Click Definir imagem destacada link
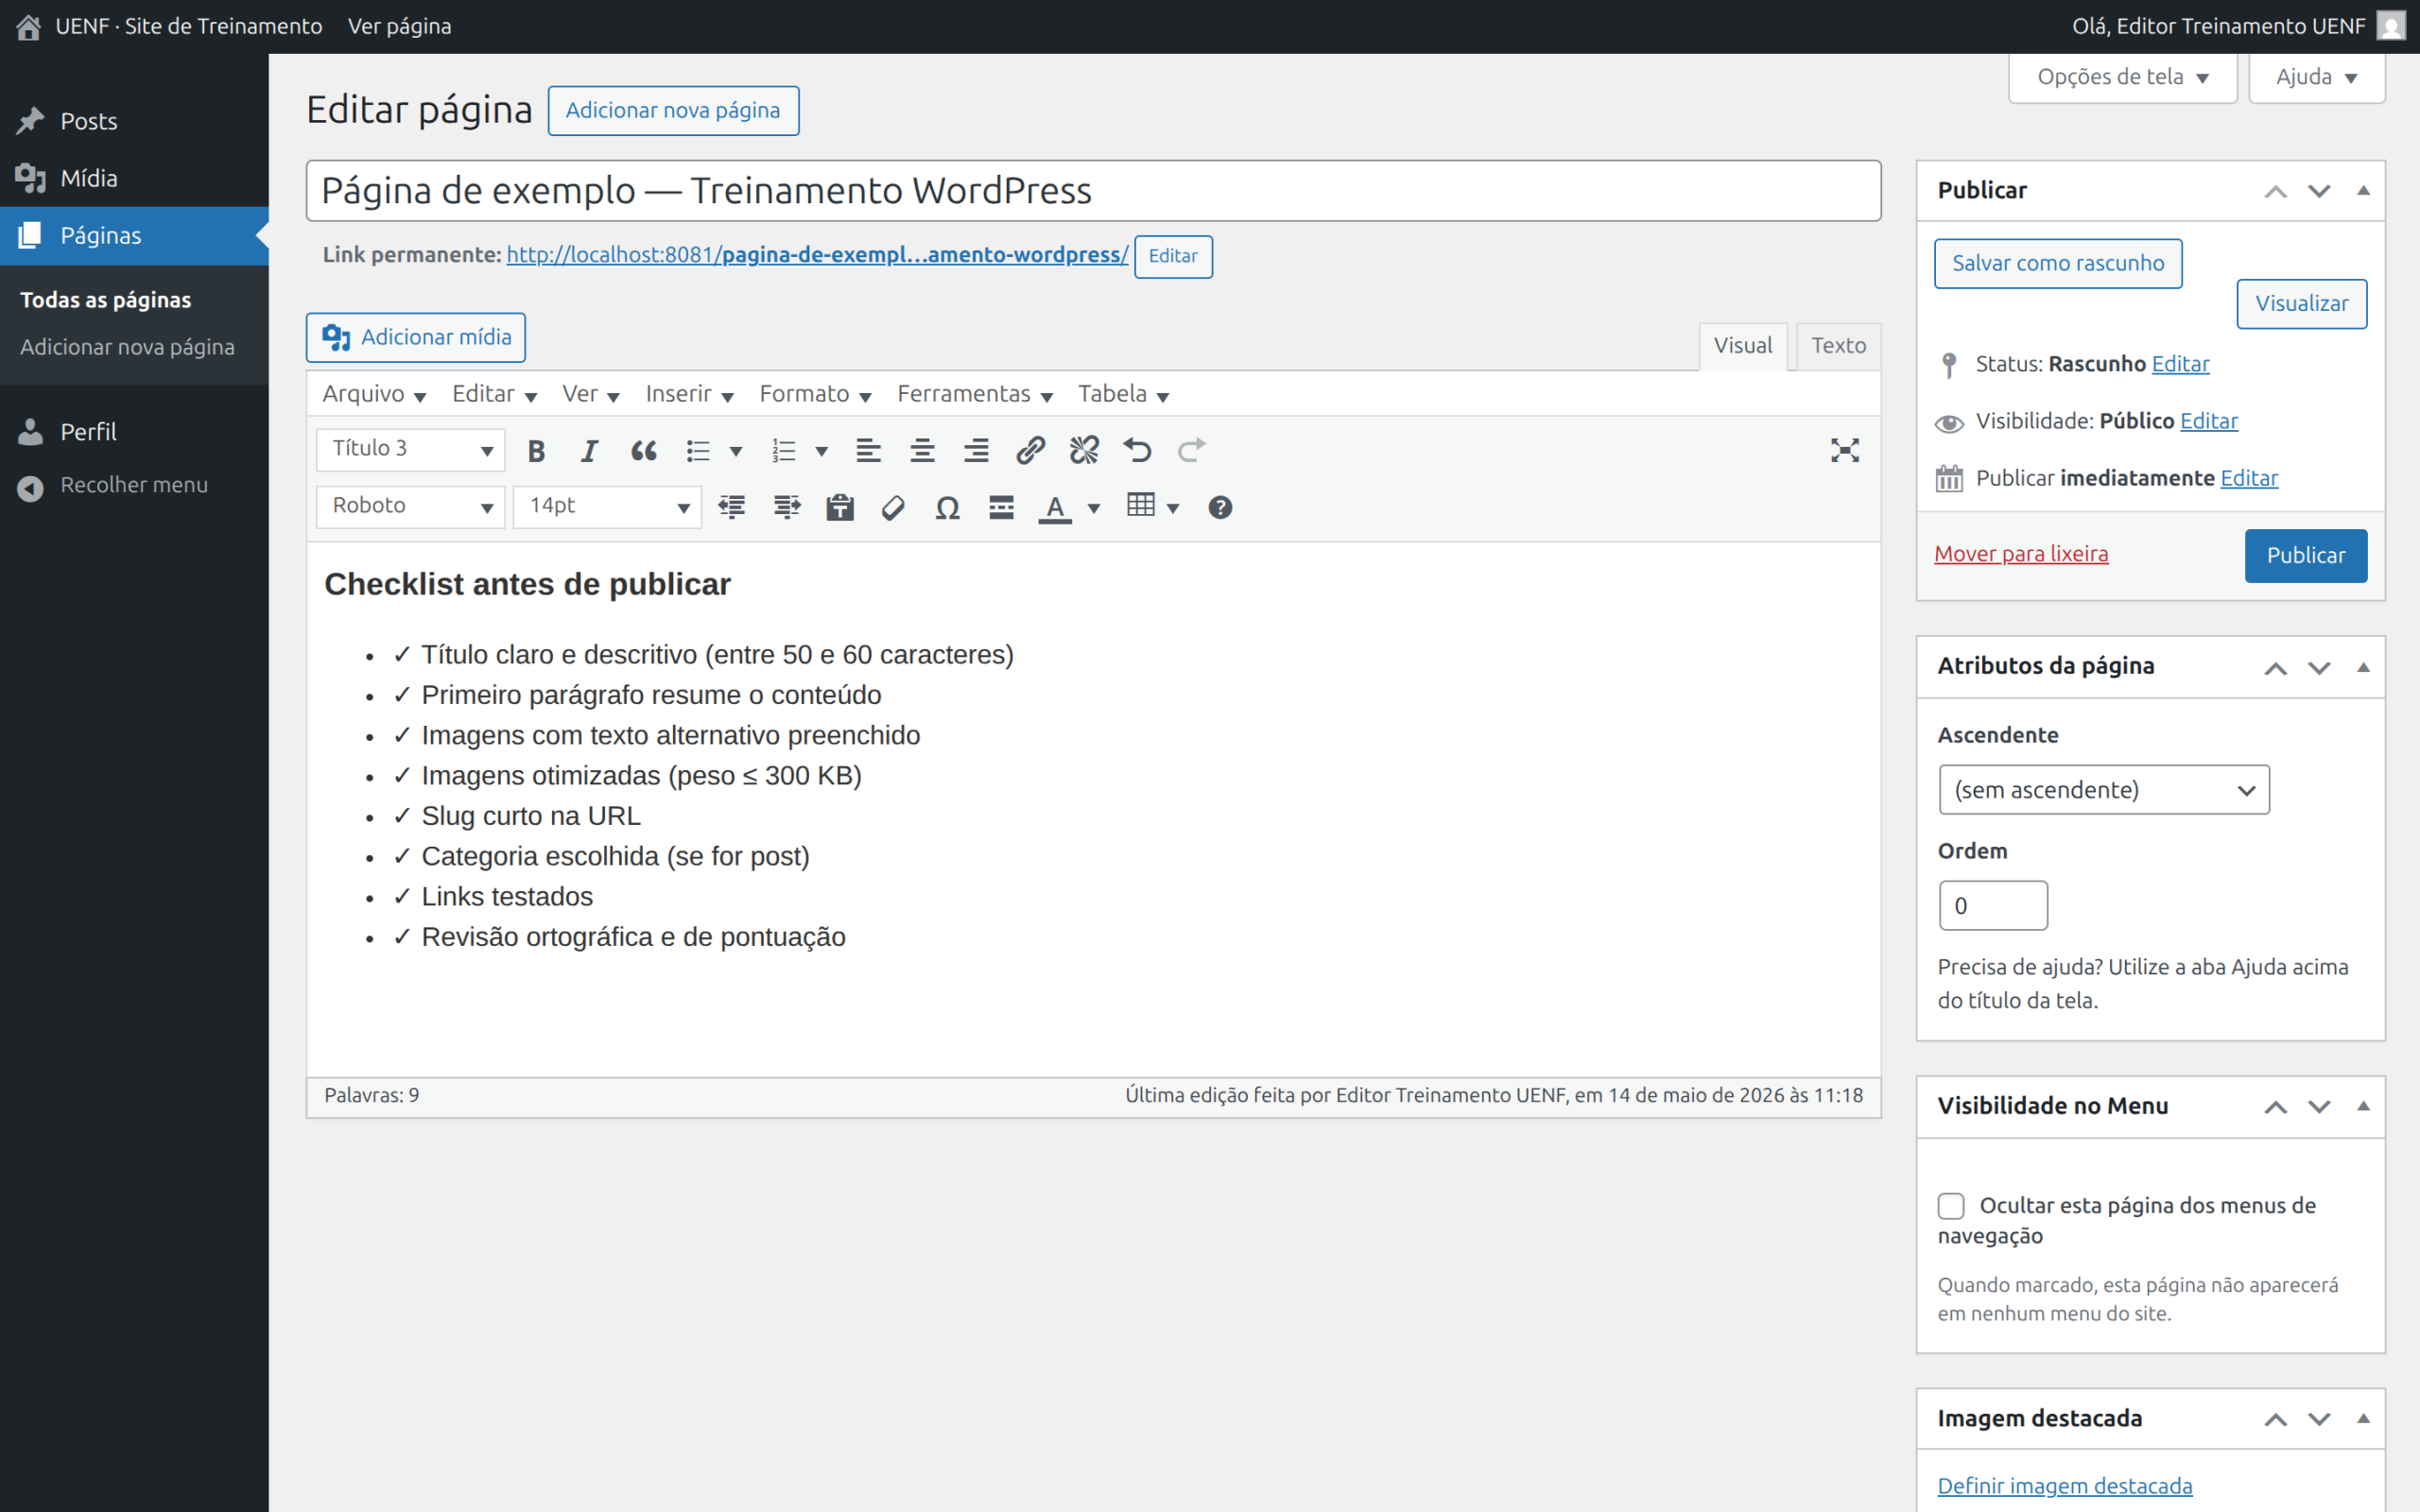Viewport: 2420px width, 1512px height. pos(2065,1486)
